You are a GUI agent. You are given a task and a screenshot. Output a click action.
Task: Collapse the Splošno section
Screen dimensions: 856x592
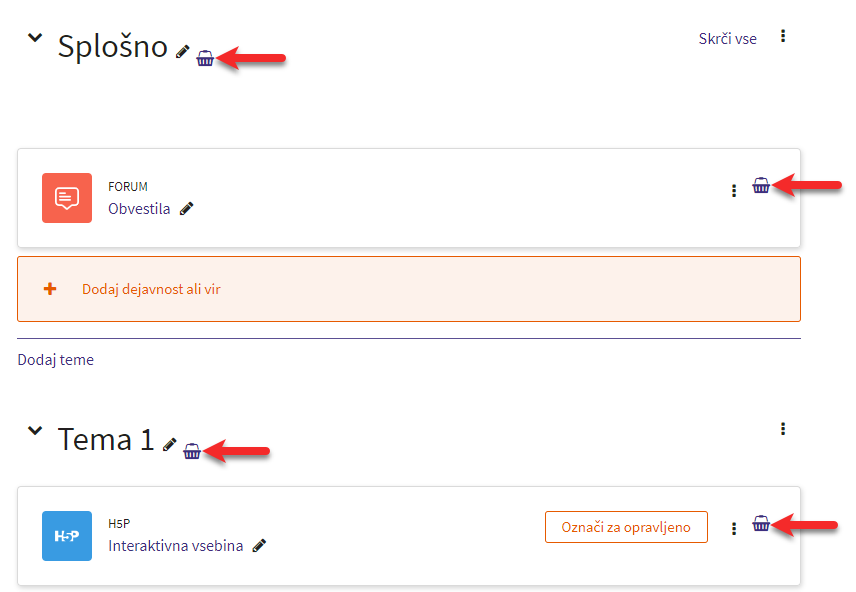click(35, 38)
